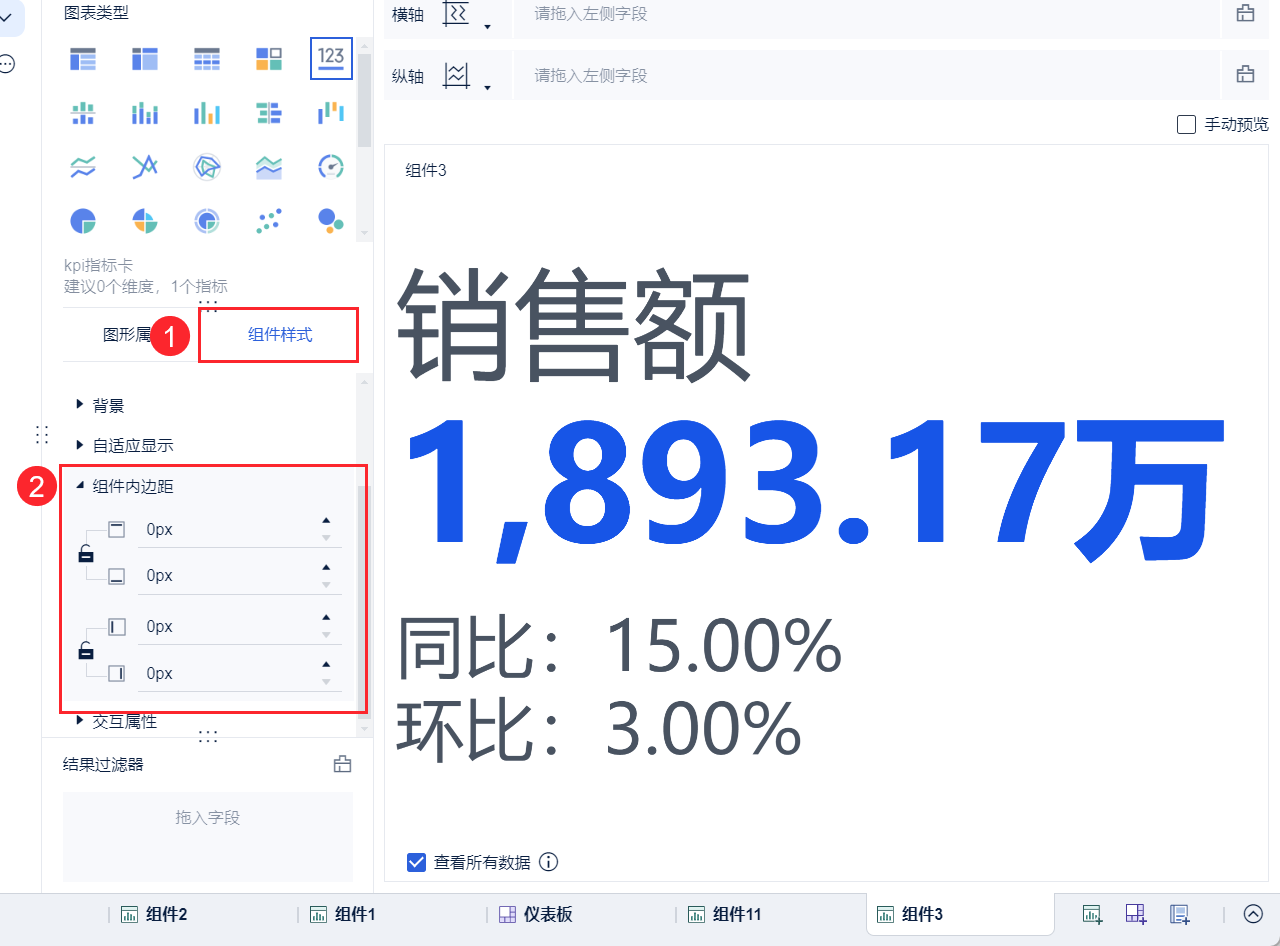Expand the 交互属性 section
Screen dimensions: 1280x946
(x=80, y=721)
